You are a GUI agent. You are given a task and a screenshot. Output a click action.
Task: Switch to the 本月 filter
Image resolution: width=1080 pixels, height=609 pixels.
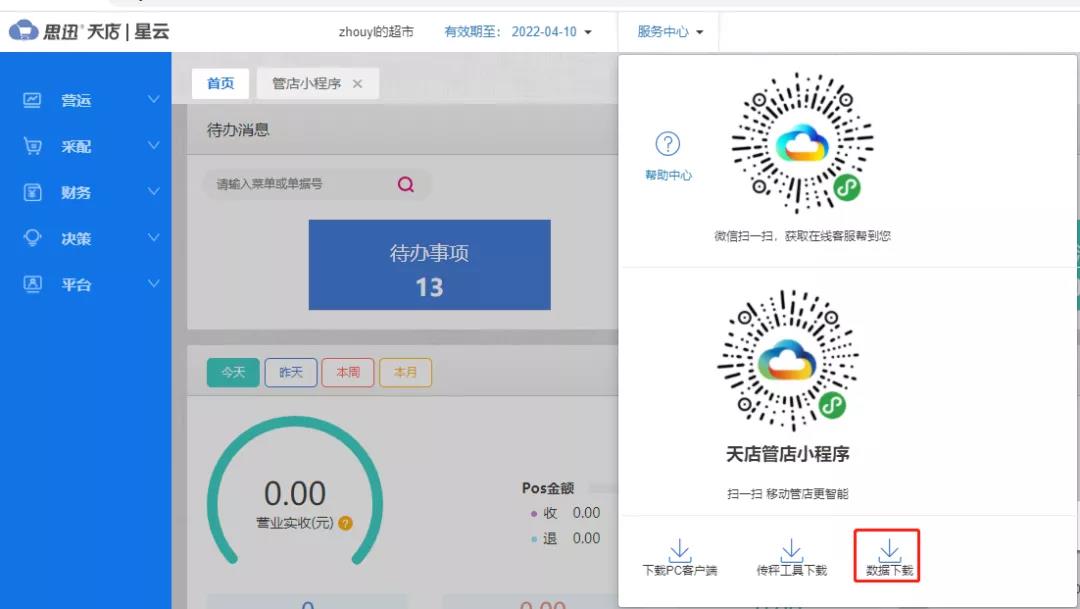(x=406, y=372)
